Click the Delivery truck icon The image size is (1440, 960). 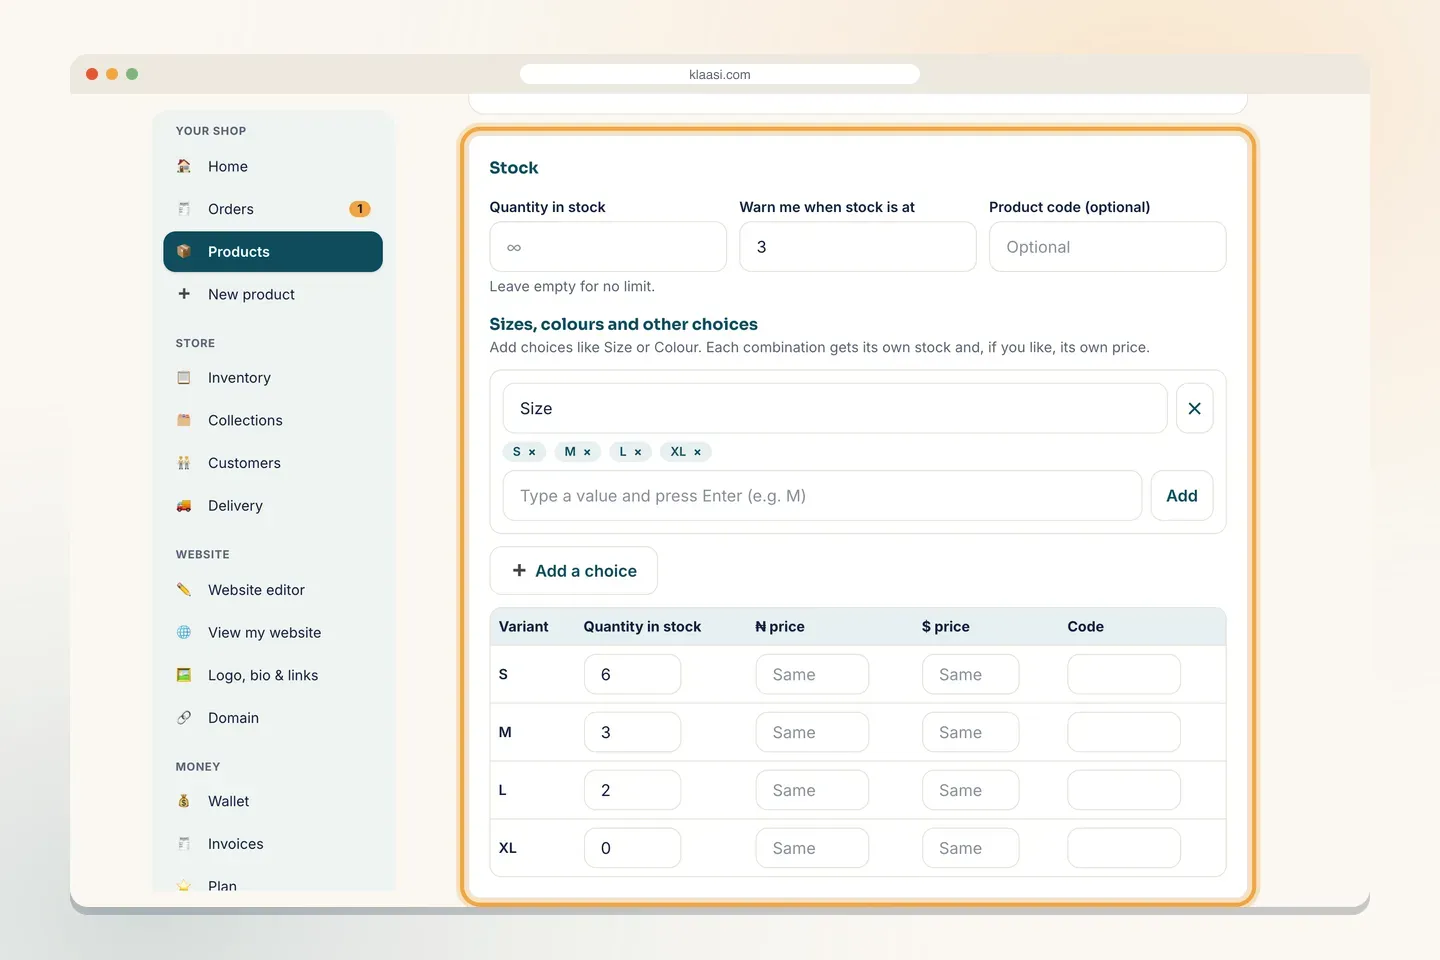point(184,506)
